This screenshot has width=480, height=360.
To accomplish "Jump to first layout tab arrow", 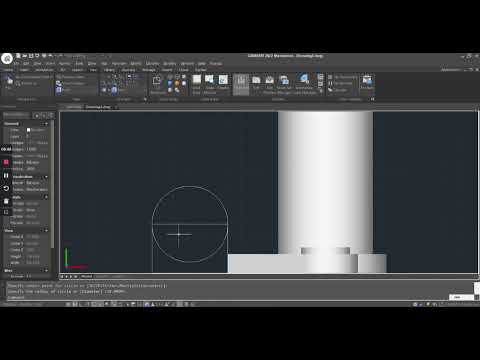I will click(x=62, y=276).
